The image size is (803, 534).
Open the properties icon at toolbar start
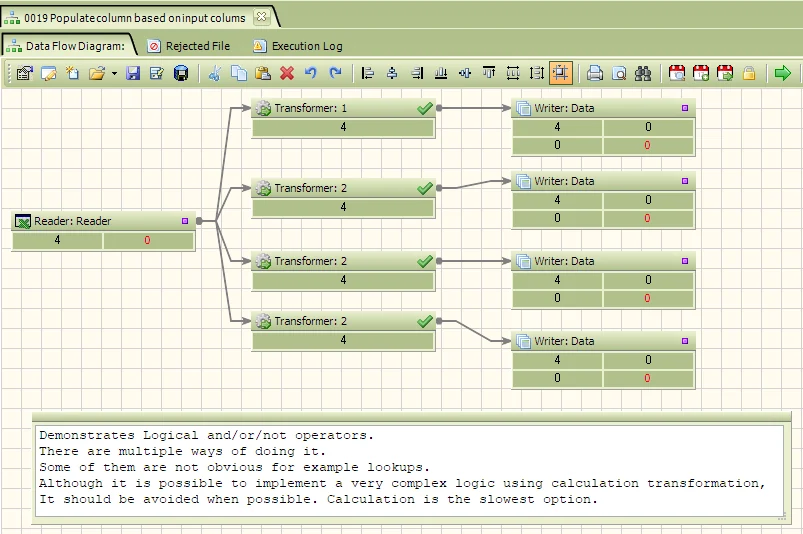[24, 74]
